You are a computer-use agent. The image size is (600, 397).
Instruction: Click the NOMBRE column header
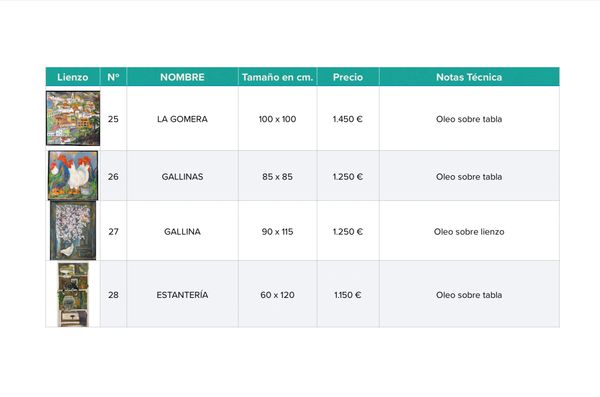(182, 77)
